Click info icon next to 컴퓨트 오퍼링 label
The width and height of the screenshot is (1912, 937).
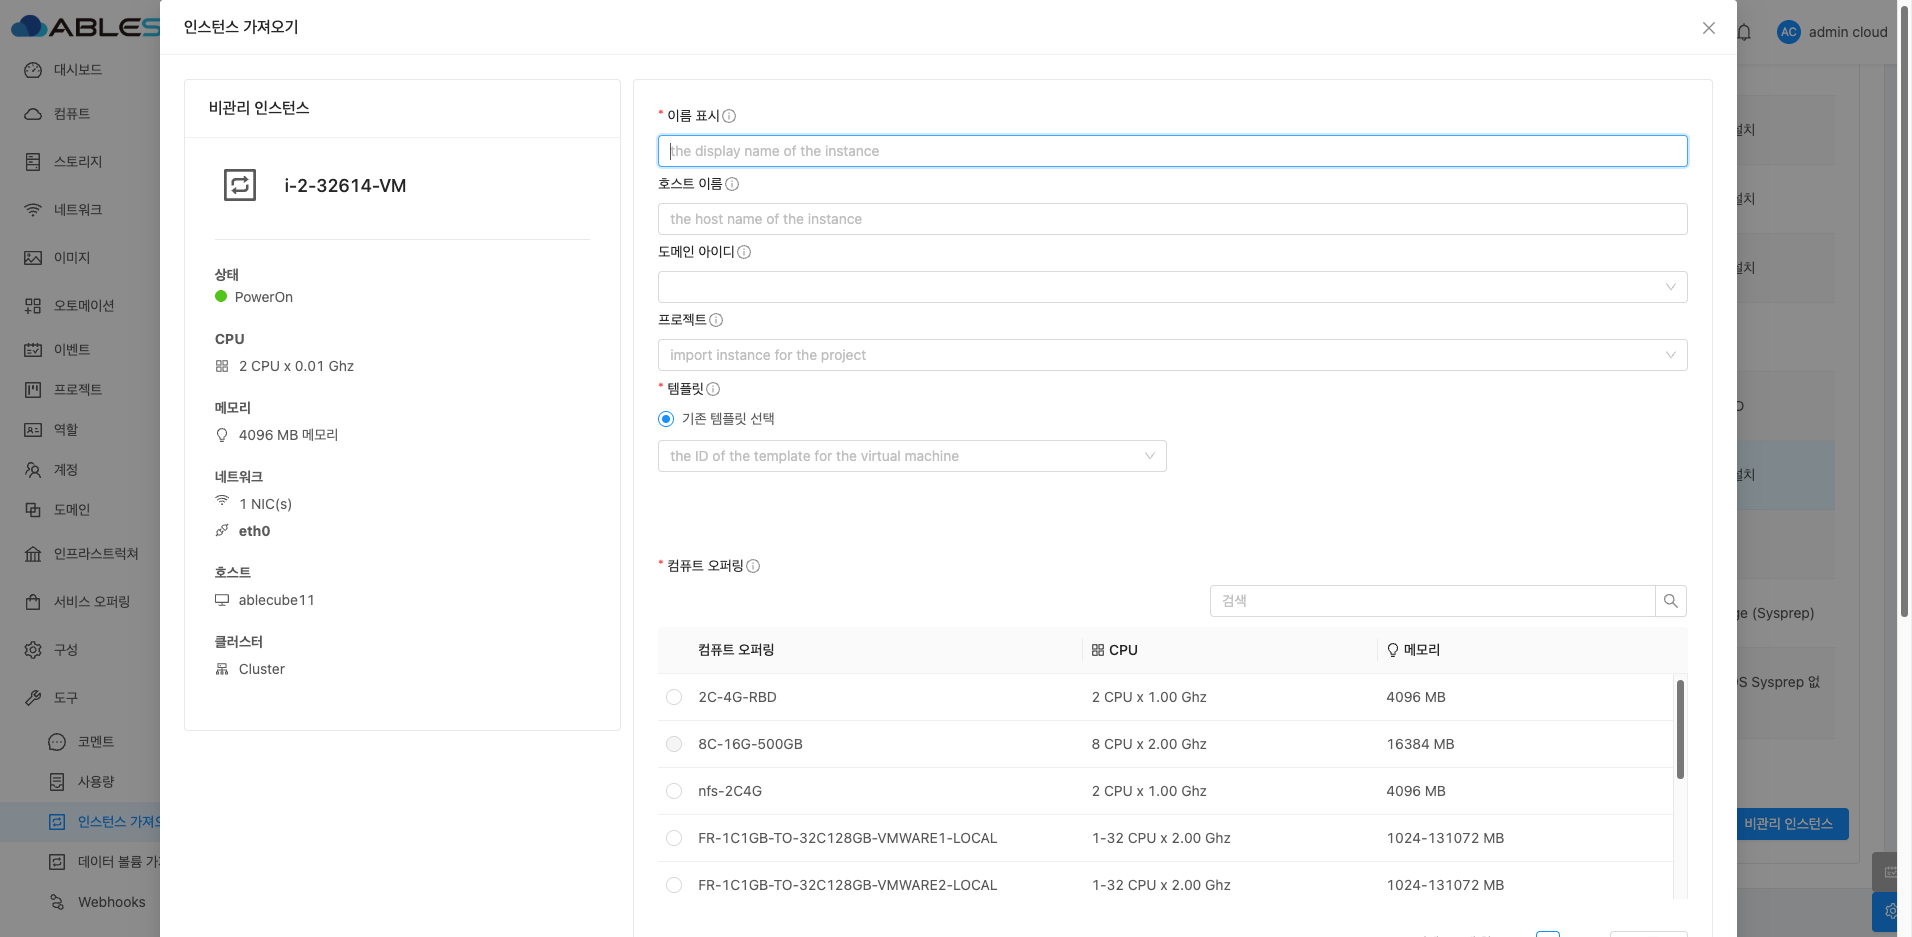[x=753, y=566]
